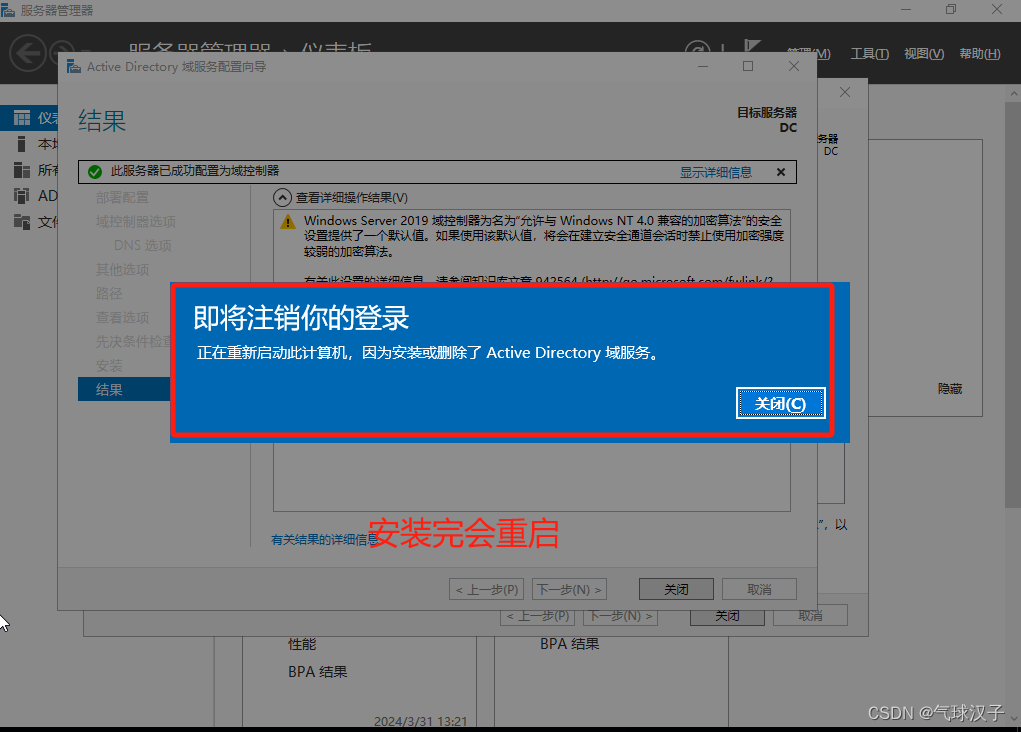Select the dashboard icon in sidebar

(x=22, y=118)
